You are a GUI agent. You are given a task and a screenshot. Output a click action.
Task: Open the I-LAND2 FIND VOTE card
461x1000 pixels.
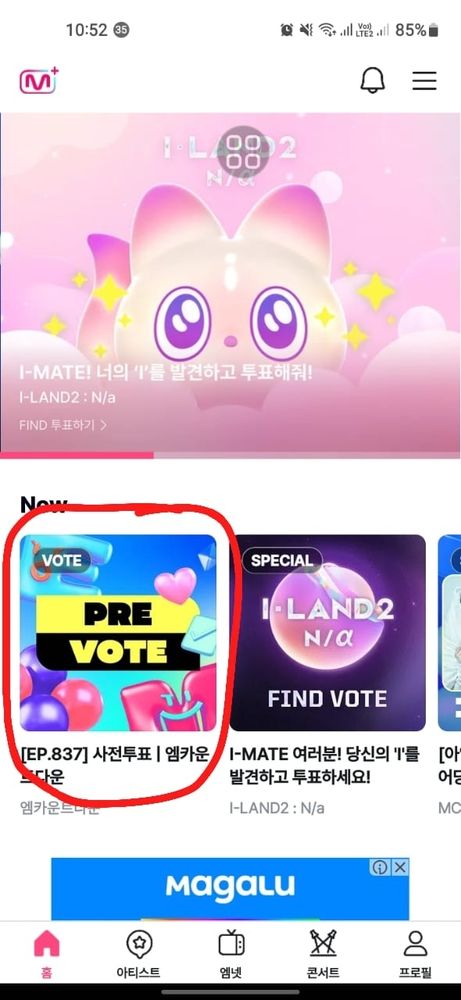point(328,633)
